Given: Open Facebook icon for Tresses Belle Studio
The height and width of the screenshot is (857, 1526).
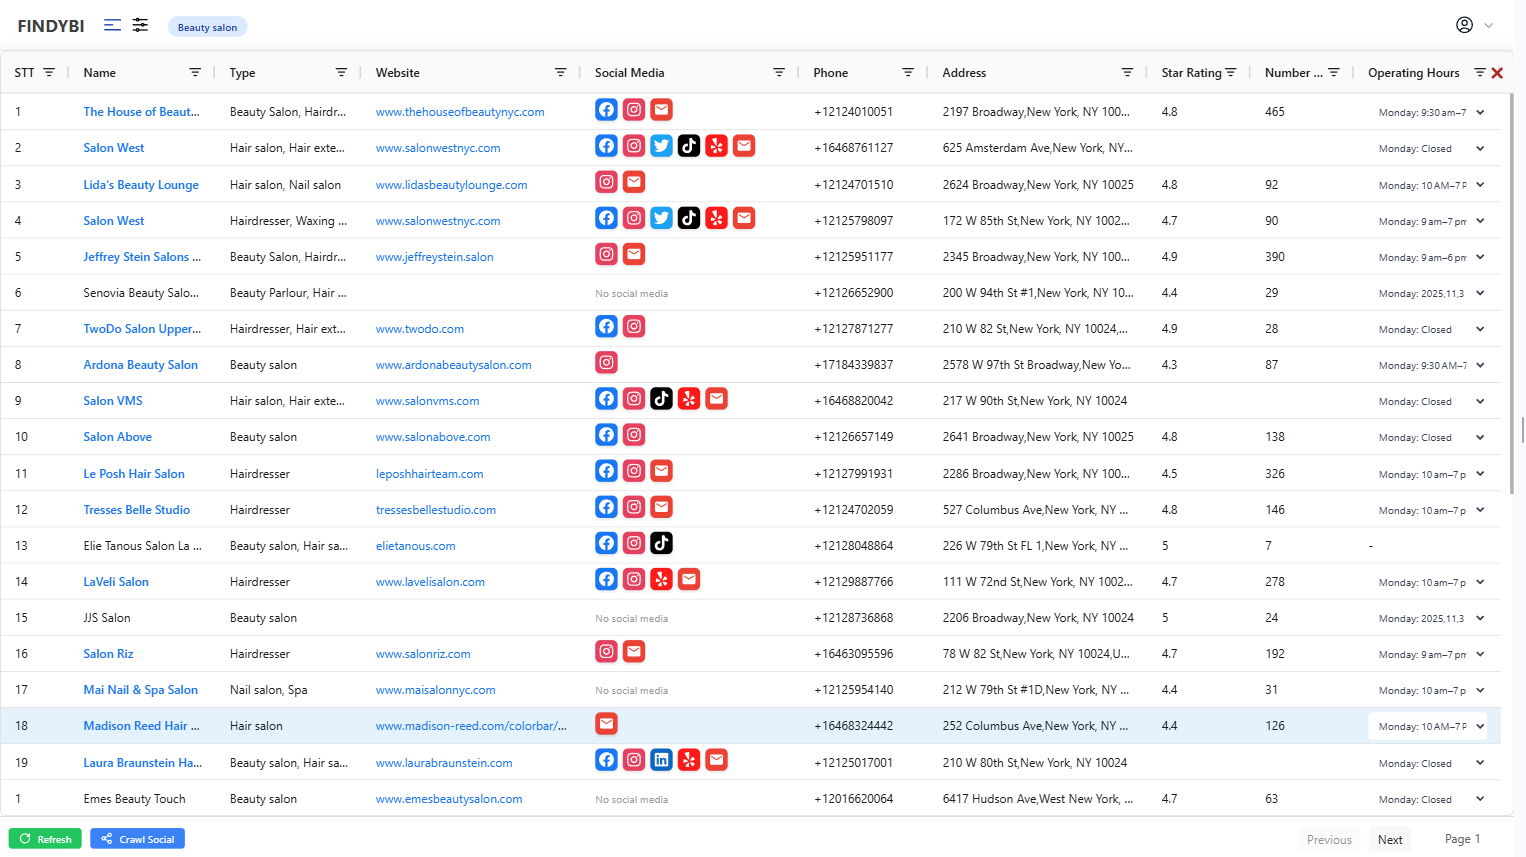Looking at the screenshot, I should (606, 507).
